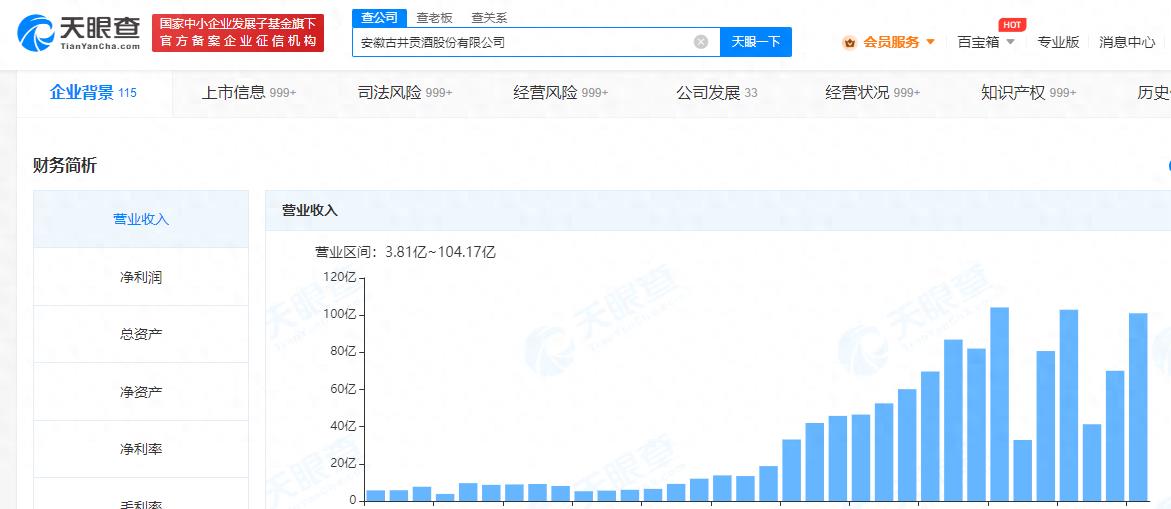Select the 查公司 search tab
1171x509 pixels.
pyautogui.click(x=379, y=17)
